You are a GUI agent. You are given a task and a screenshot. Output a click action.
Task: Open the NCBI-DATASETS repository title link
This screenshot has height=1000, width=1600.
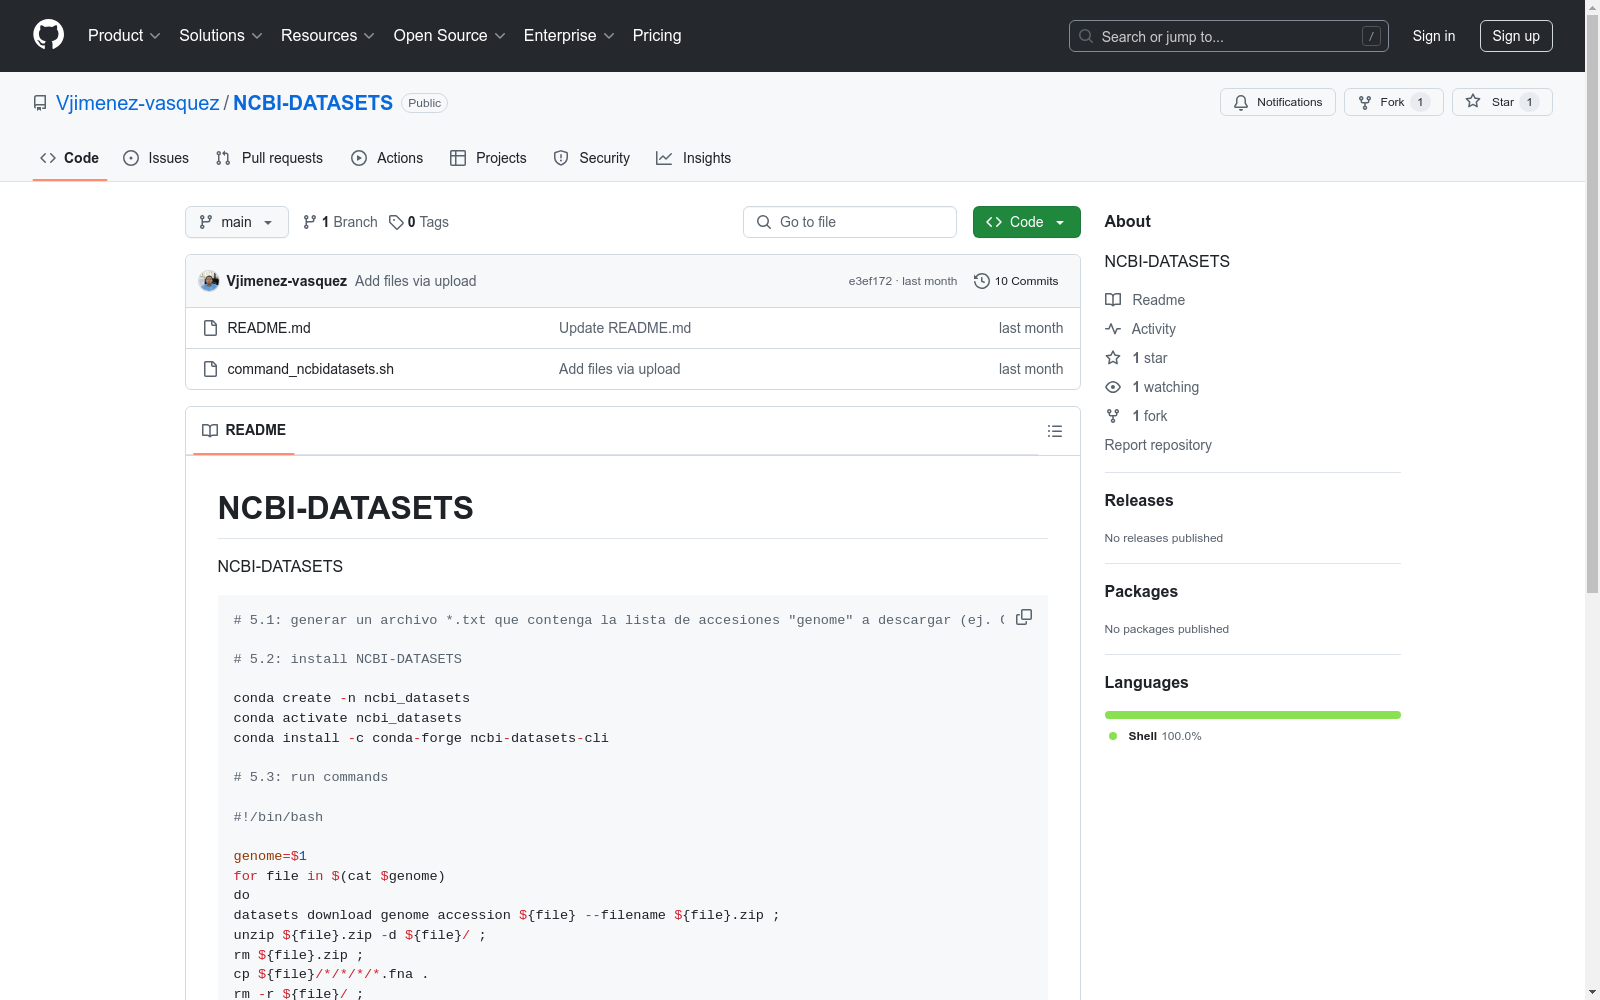click(x=313, y=103)
